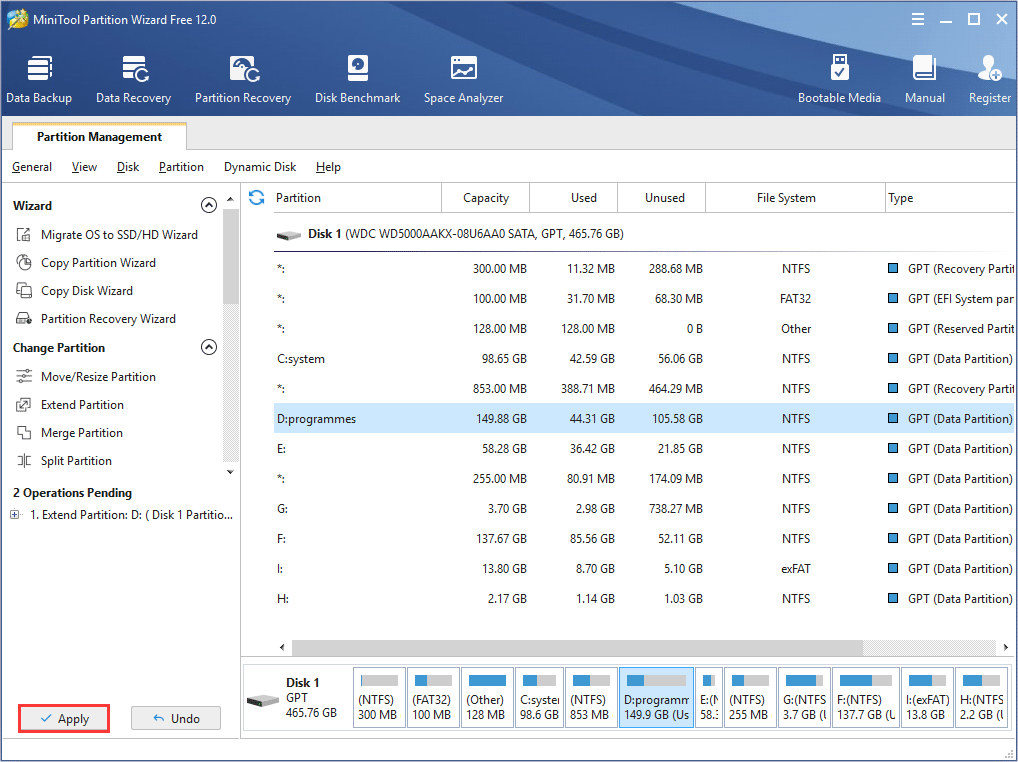Select the G: partition row
The height and width of the screenshot is (762, 1018).
tap(643, 508)
